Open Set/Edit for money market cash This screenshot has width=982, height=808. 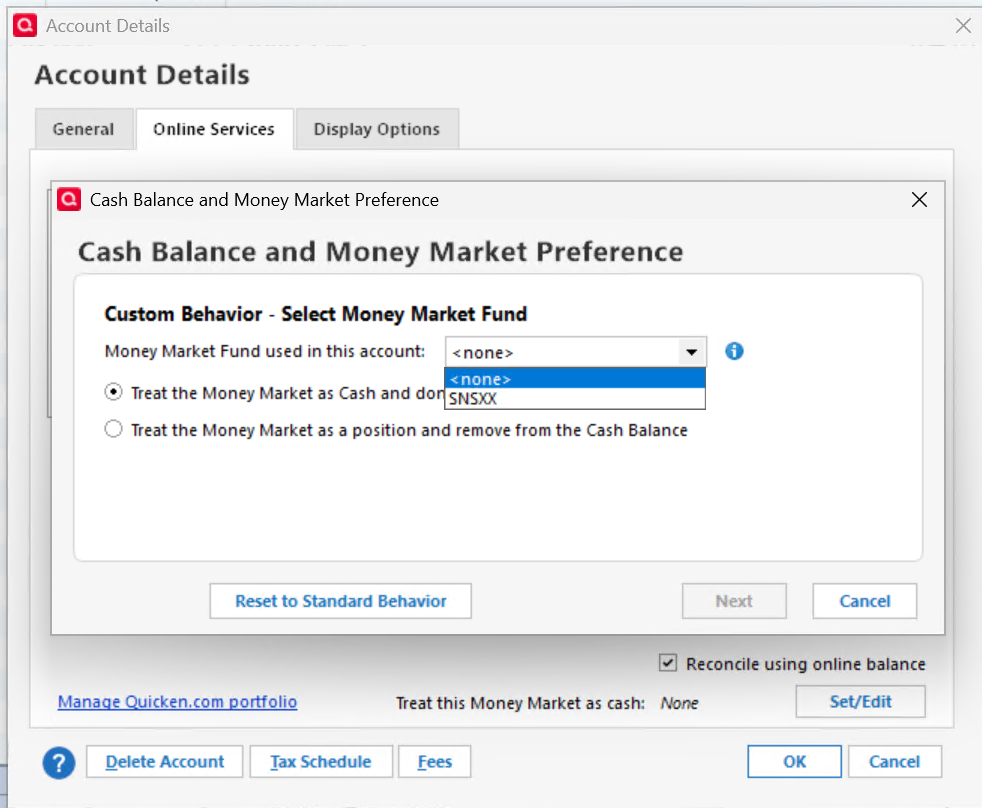[861, 702]
